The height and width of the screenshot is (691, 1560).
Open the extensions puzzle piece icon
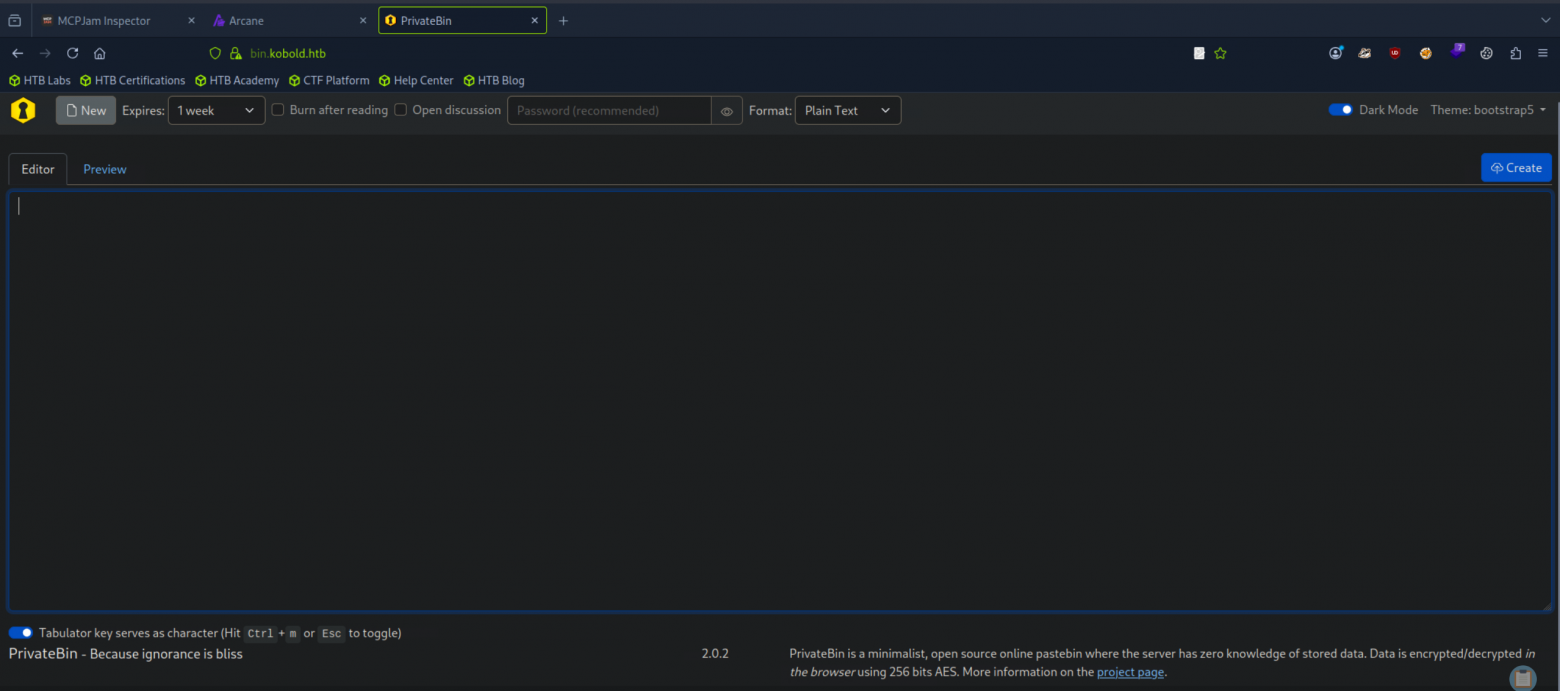tap(1516, 53)
